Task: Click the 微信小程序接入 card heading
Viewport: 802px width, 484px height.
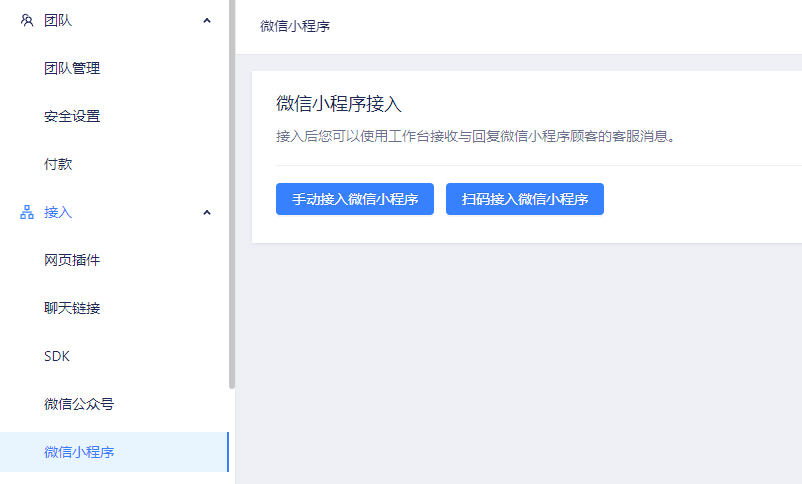Action: pos(339,104)
